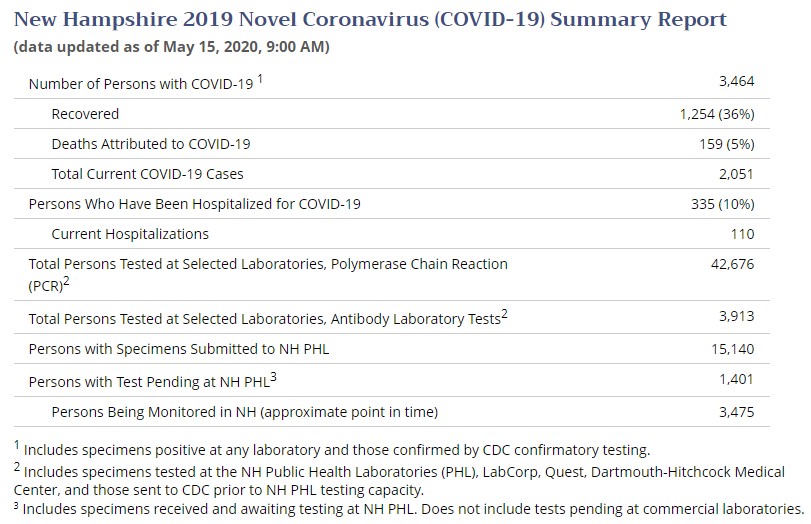Select the 1,401 pending tests value
This screenshot has height=524, width=811.
(x=734, y=379)
